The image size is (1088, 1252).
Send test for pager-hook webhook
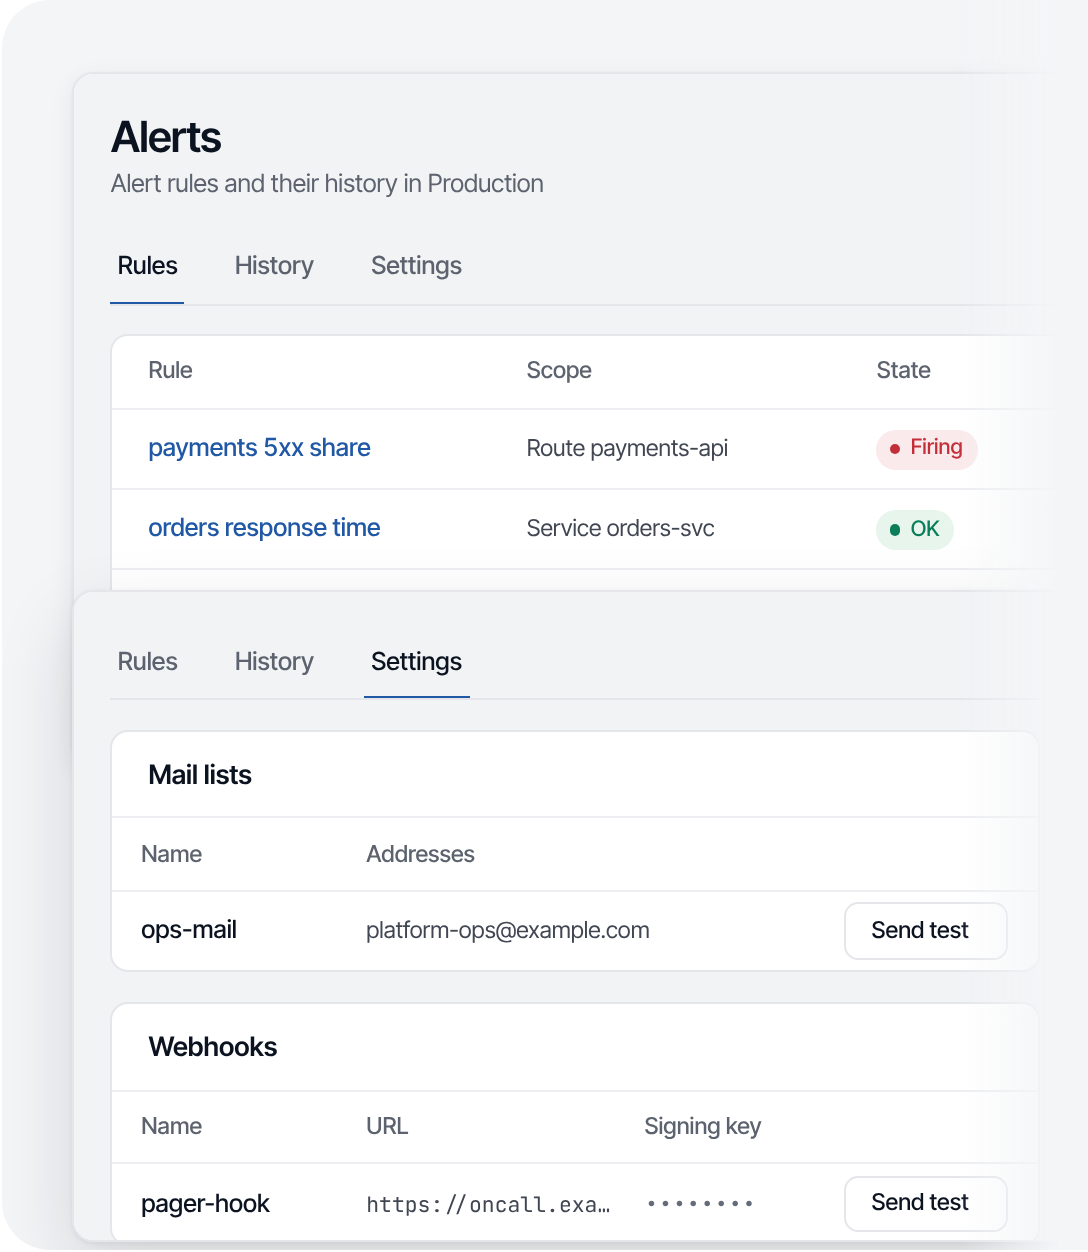(925, 1203)
